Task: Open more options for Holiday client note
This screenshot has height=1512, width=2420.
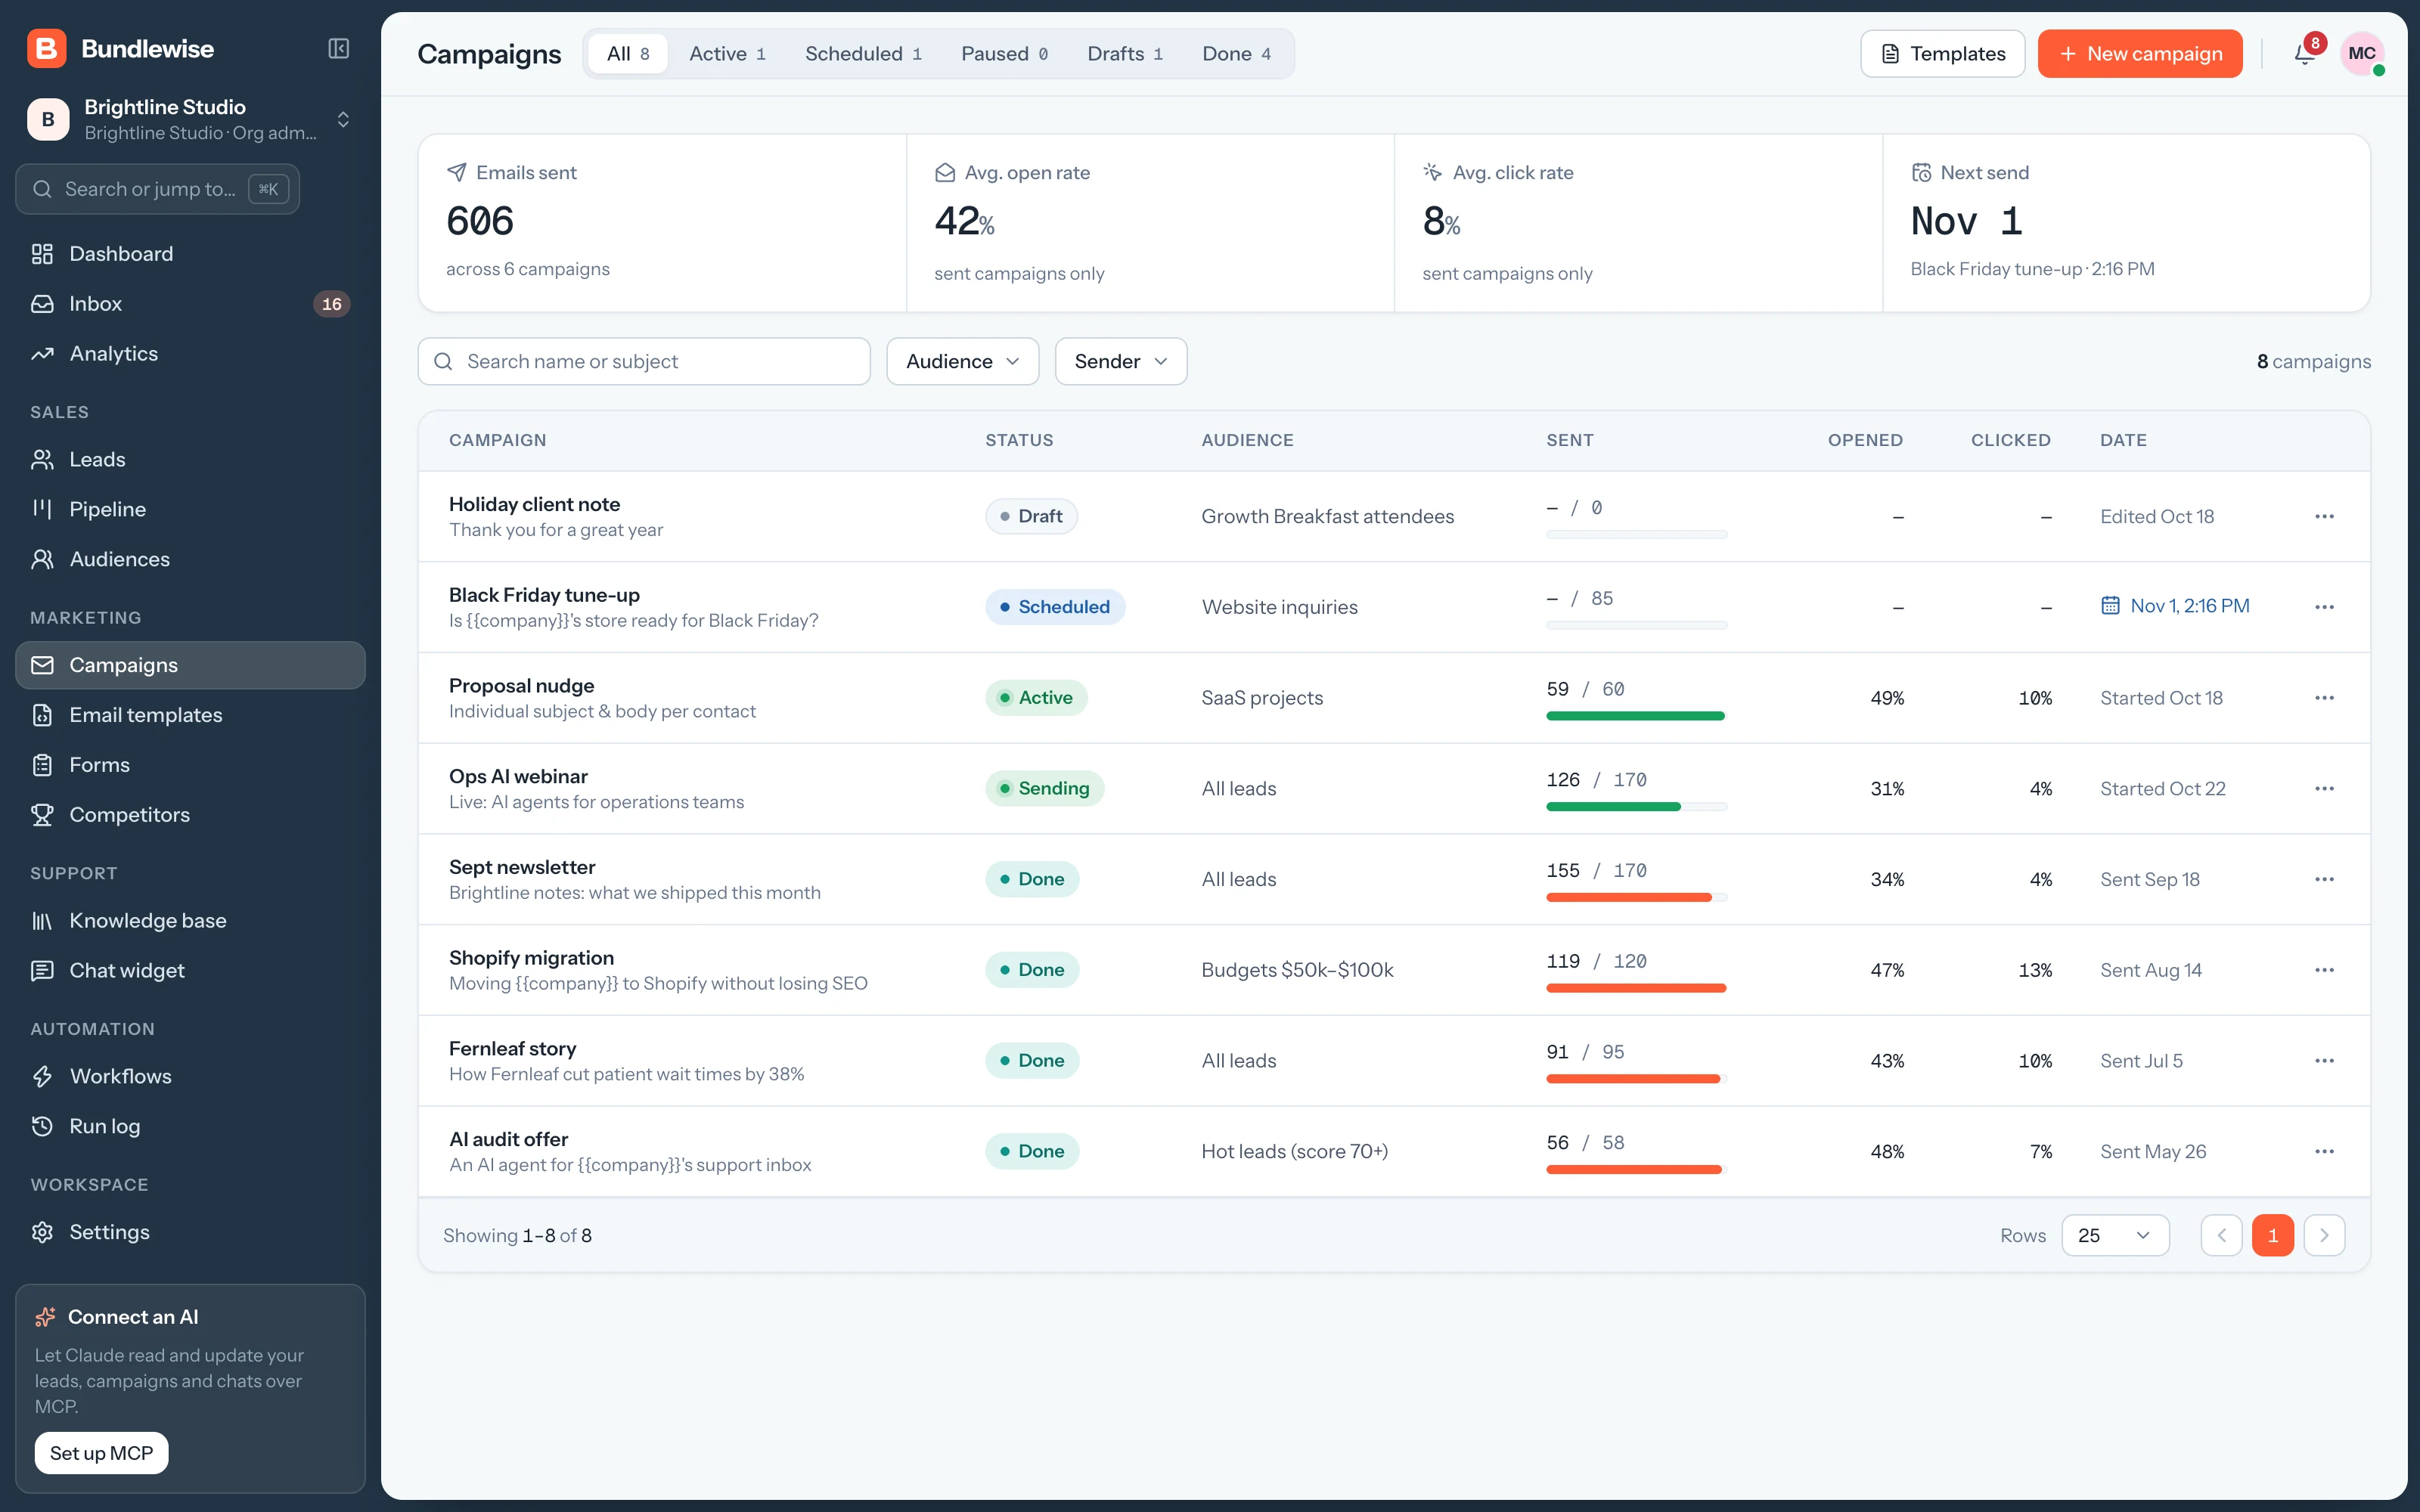Action: pos(2324,517)
